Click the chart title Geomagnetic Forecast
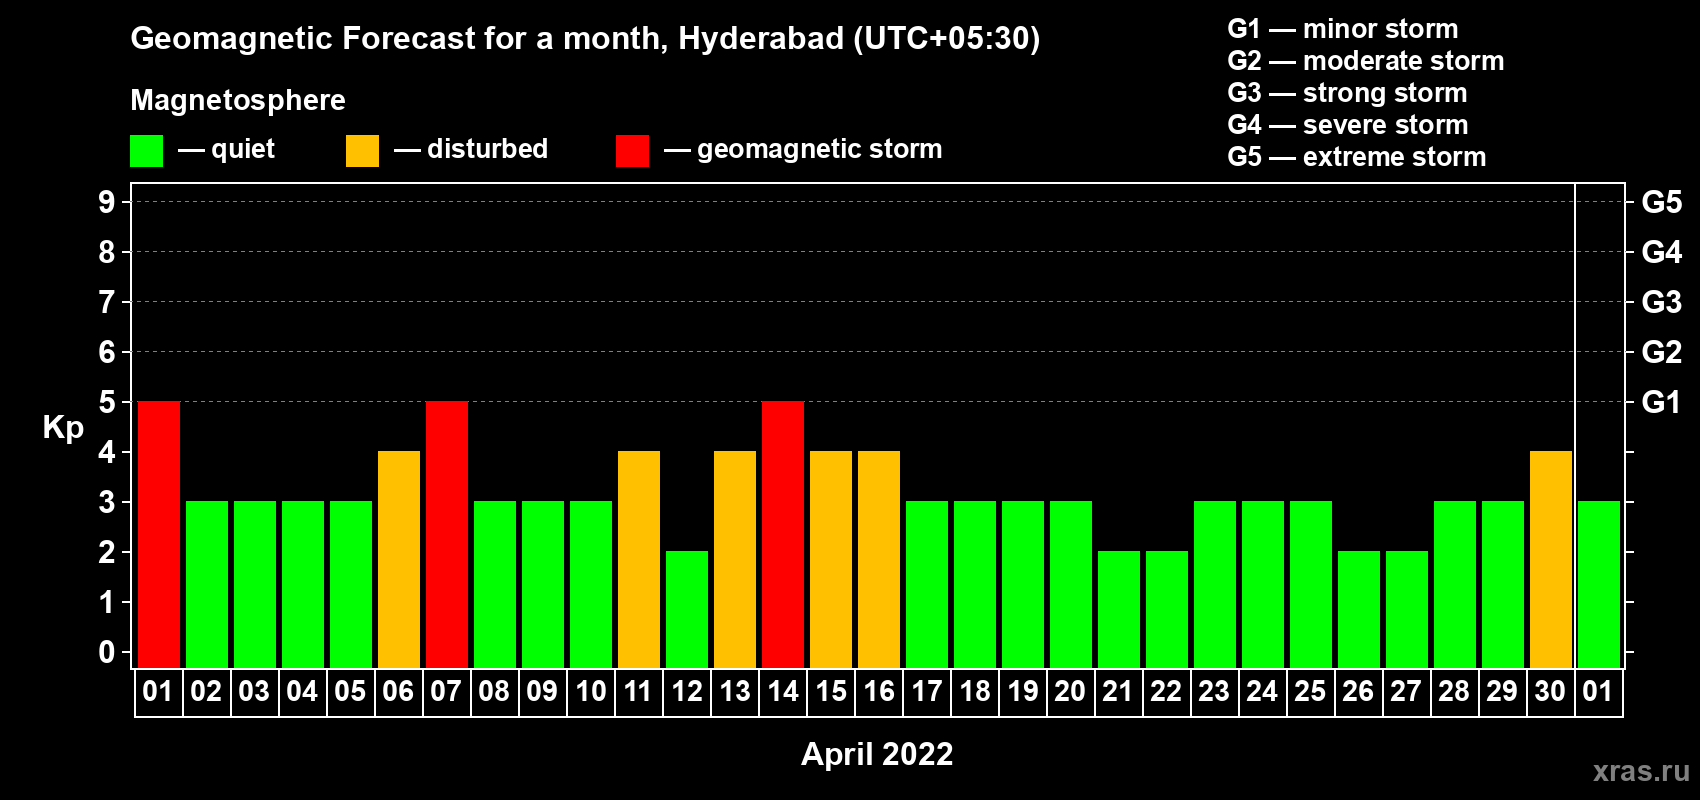Image resolution: width=1700 pixels, height=800 pixels. pyautogui.click(x=585, y=39)
